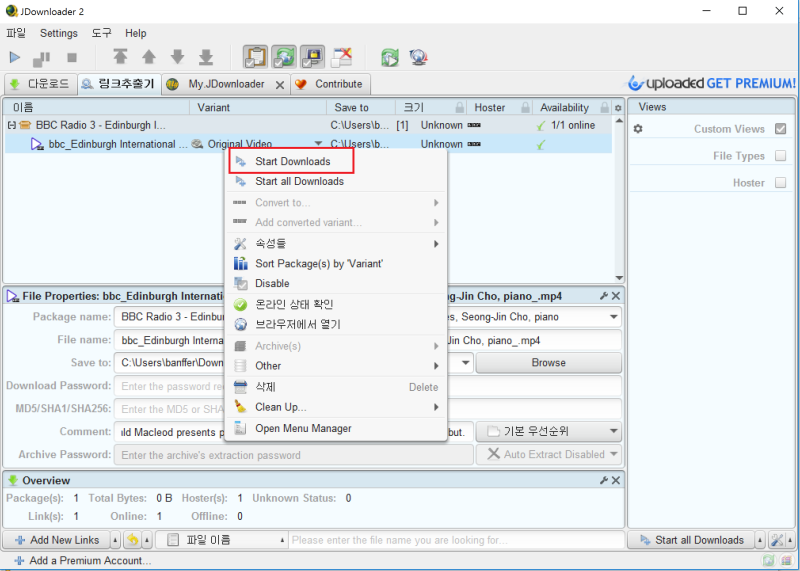800x571 pixels.
Task: Click the Pause downloads toolbar icon
Action: pyautogui.click(x=41, y=58)
